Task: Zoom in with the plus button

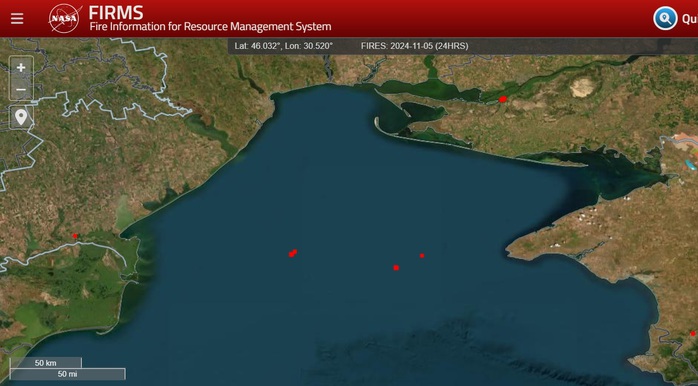Action: pyautogui.click(x=21, y=68)
